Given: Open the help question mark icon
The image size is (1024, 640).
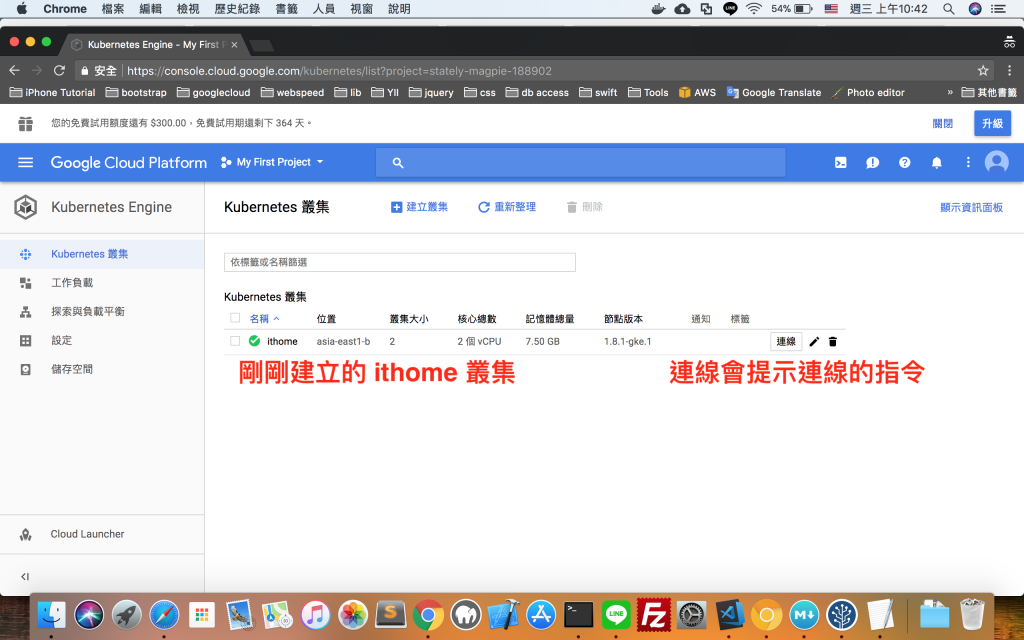Looking at the screenshot, I should pos(904,163).
